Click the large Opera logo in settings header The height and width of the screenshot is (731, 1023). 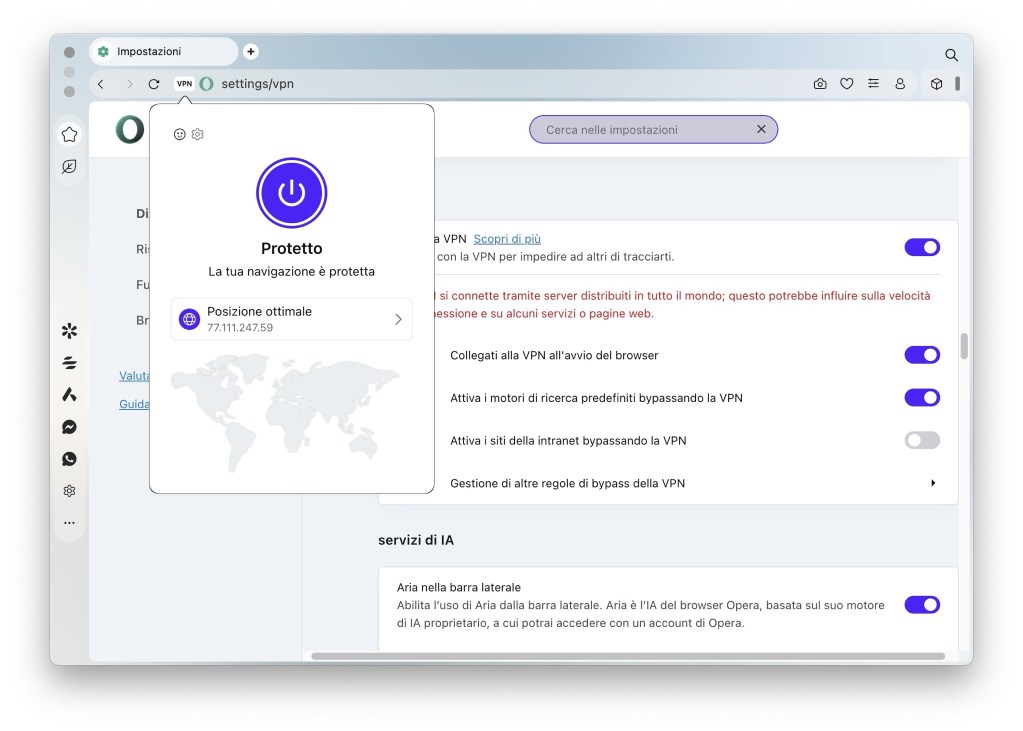(130, 129)
